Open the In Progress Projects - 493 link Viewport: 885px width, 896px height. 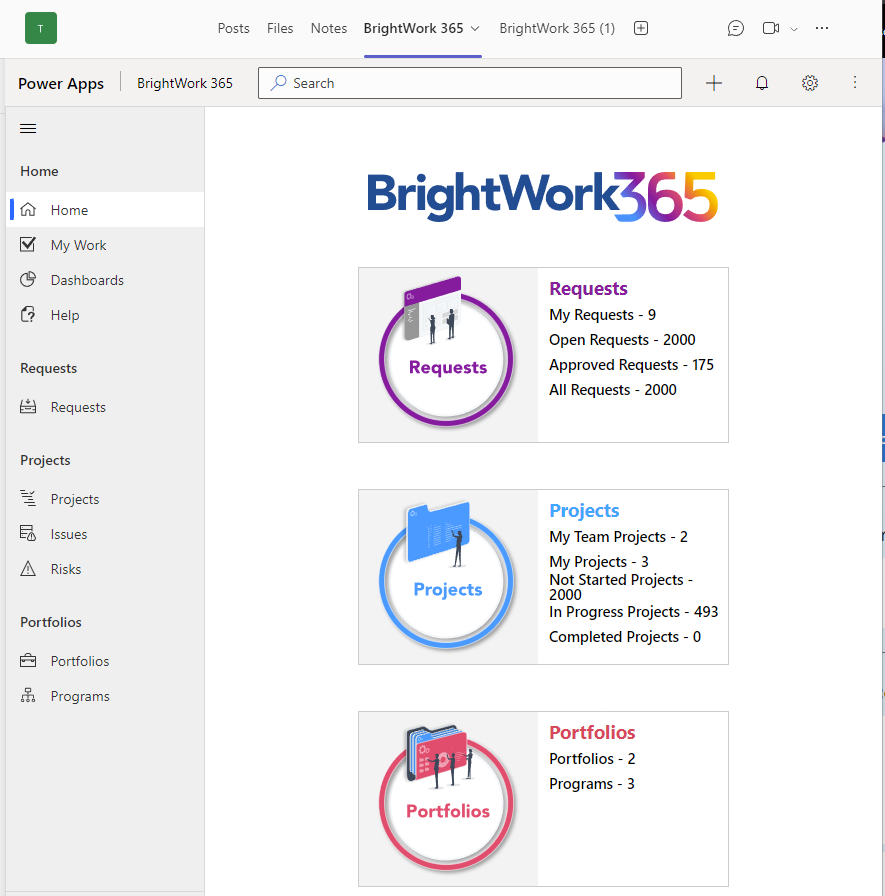click(x=633, y=612)
